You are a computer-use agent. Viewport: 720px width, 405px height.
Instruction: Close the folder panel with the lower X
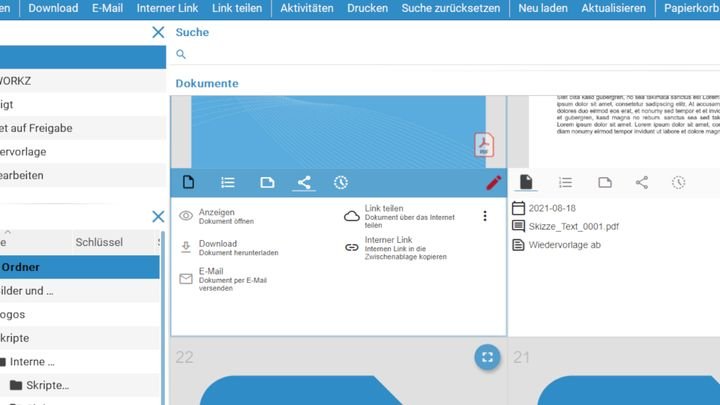[x=158, y=216]
